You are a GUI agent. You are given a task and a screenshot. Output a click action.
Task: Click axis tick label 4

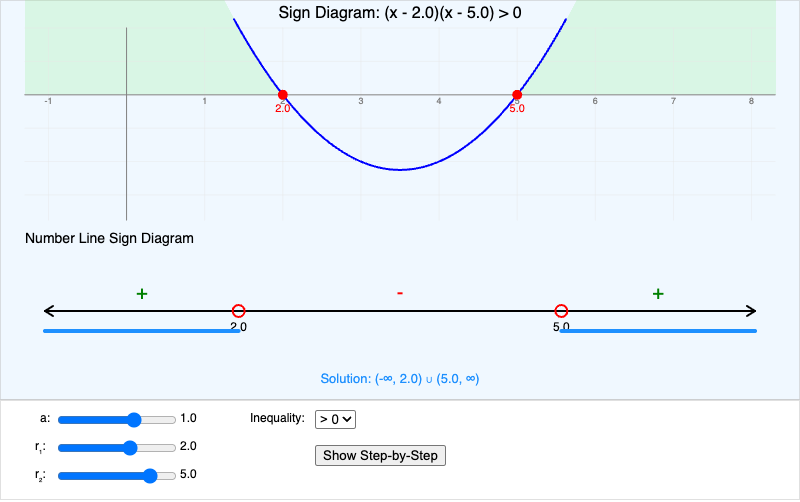(x=439, y=101)
